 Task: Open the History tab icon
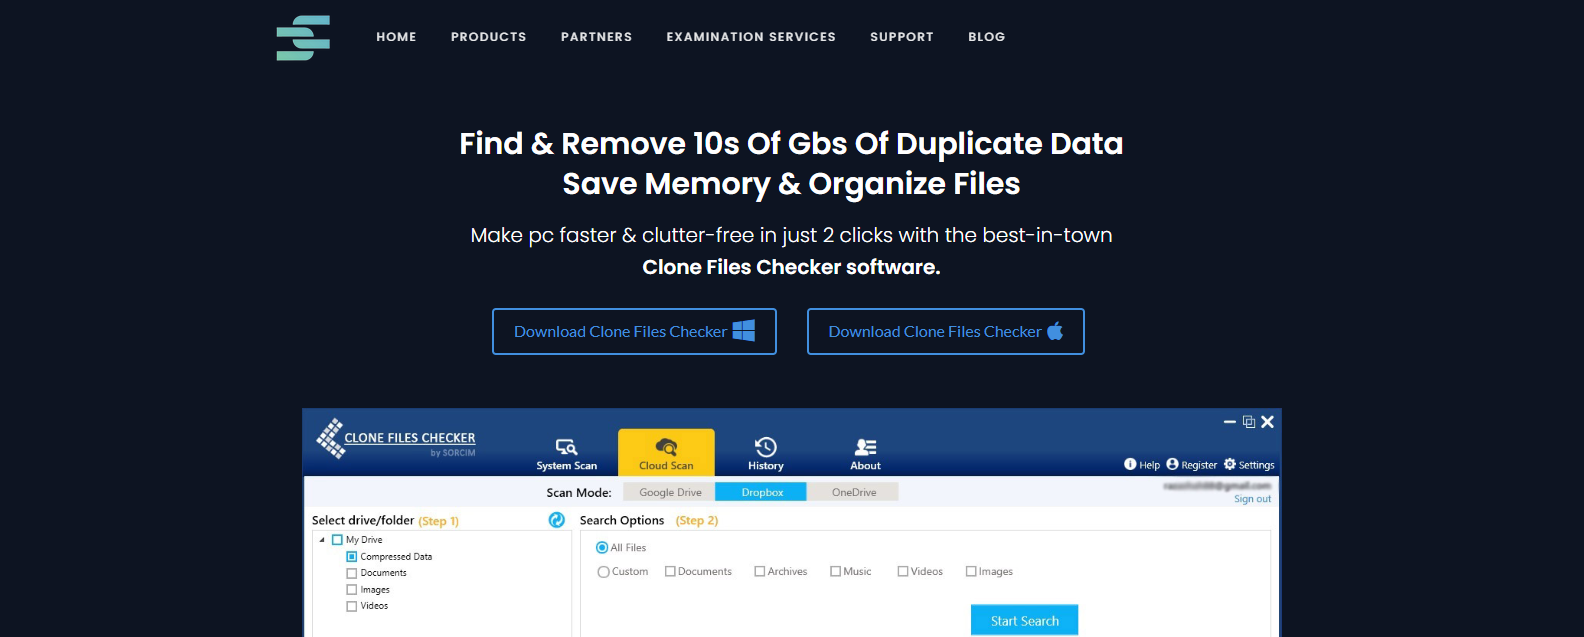766,447
